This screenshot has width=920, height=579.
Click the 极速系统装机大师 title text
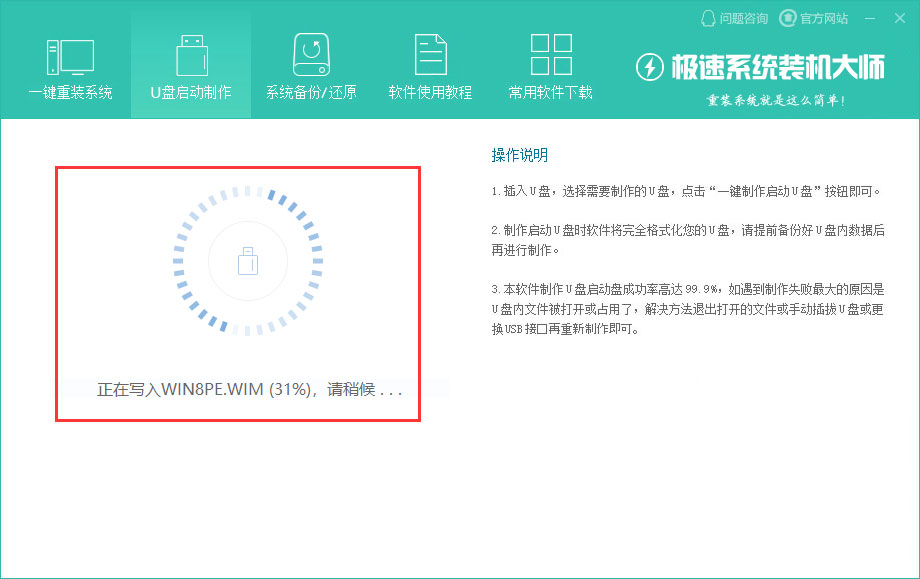777,68
